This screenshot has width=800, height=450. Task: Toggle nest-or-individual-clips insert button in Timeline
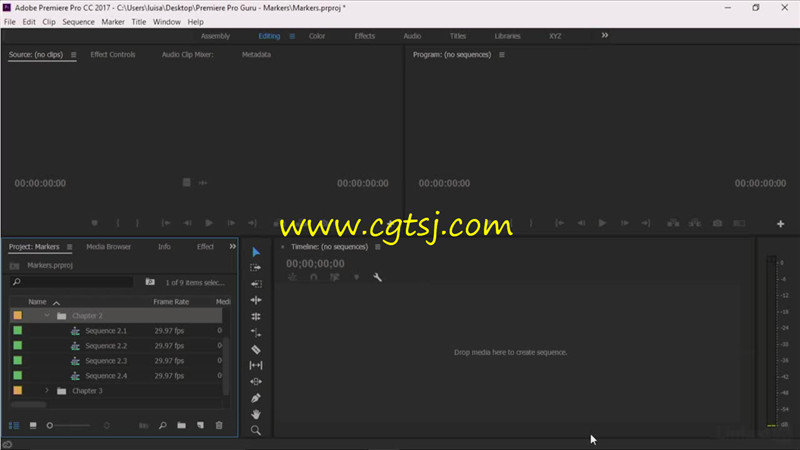[292, 277]
